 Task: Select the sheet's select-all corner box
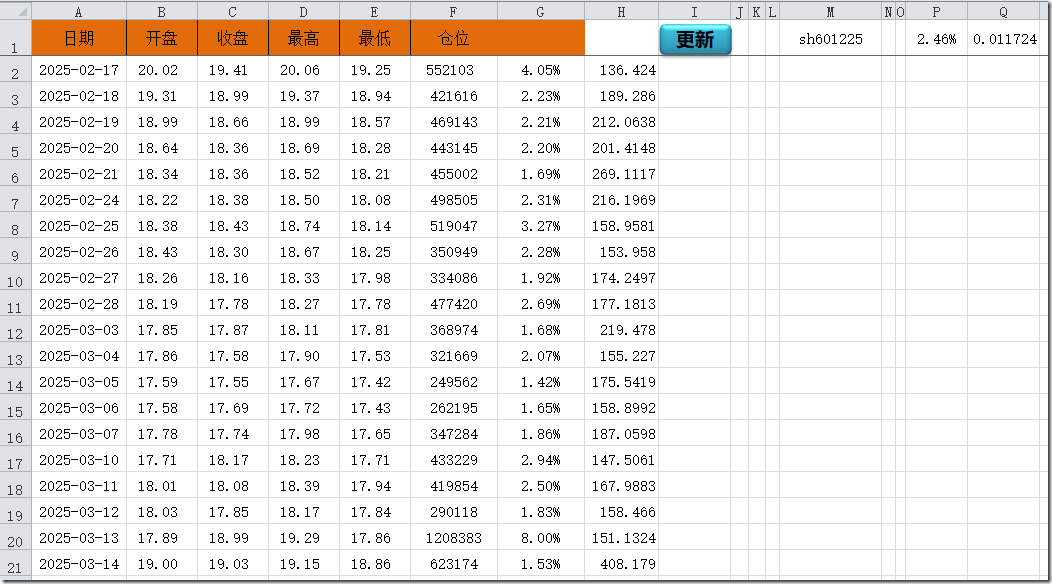tap(15, 11)
